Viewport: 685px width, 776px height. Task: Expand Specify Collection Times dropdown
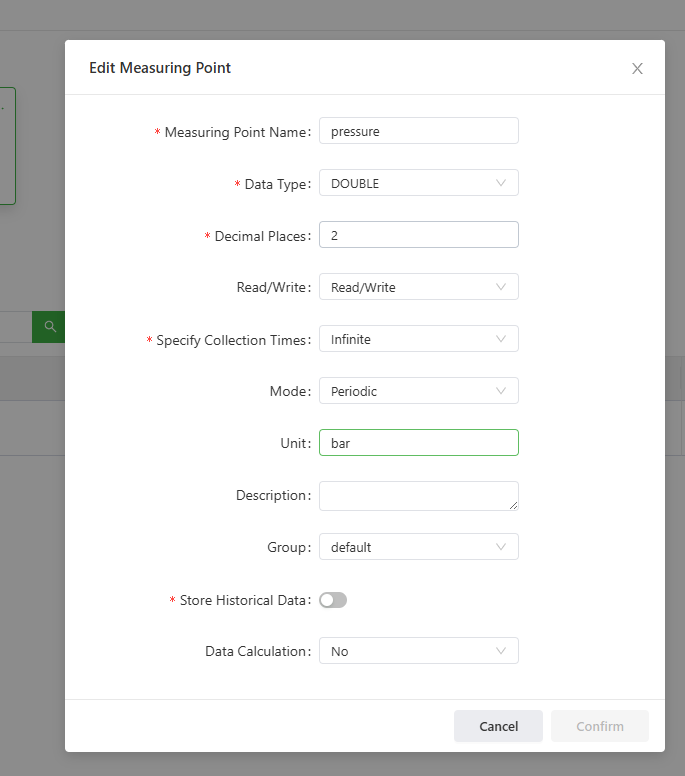coord(419,339)
